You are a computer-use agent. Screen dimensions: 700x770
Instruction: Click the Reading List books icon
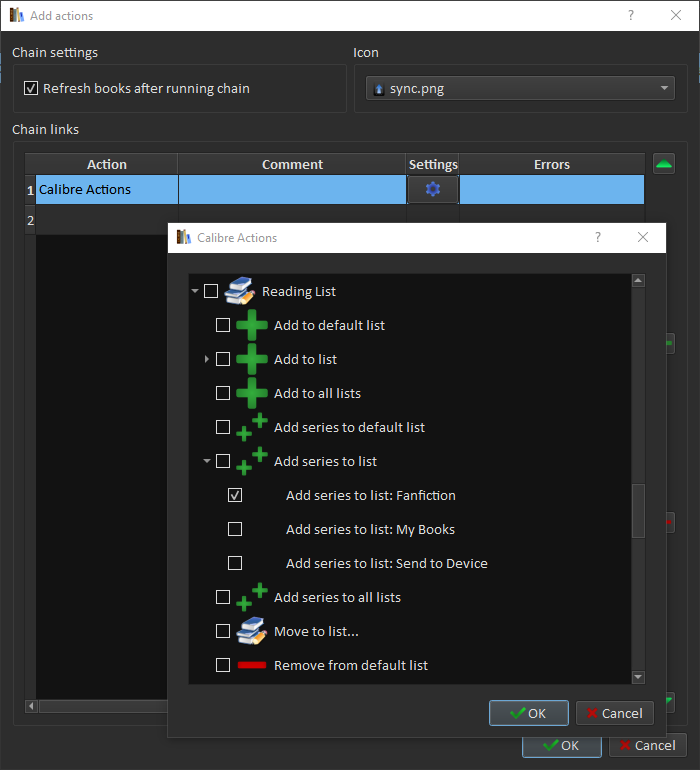tap(240, 291)
